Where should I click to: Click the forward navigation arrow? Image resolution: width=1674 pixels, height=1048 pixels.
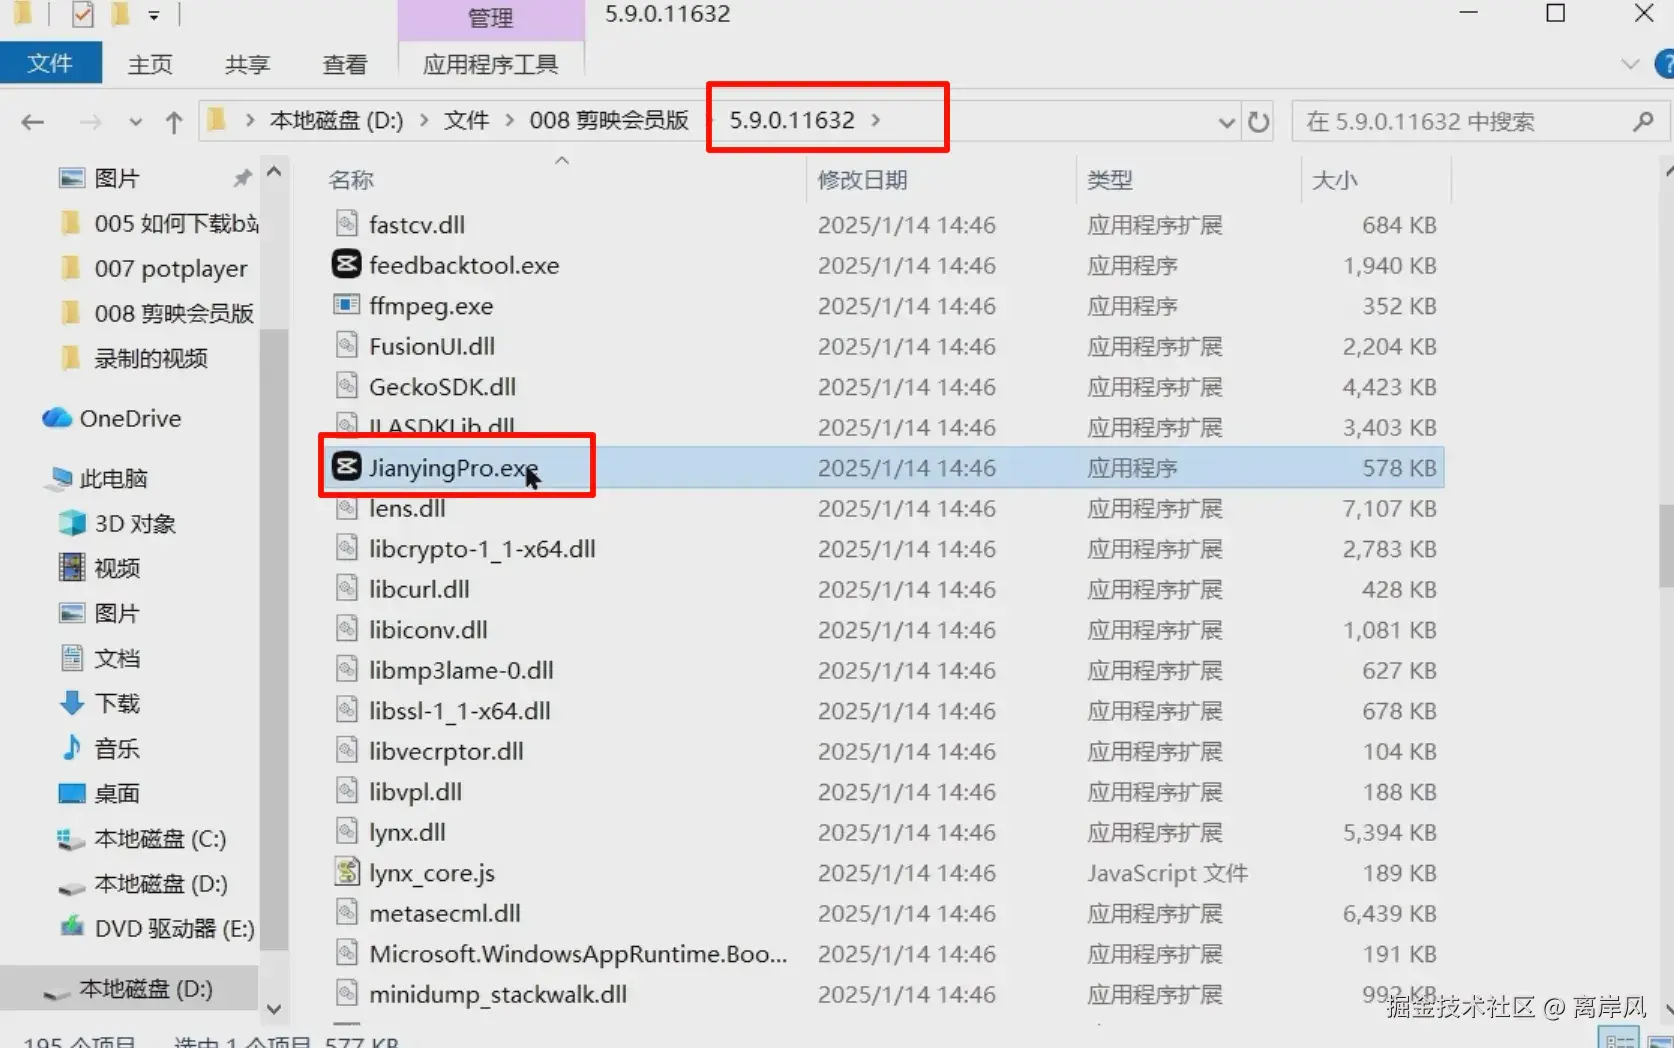(x=90, y=122)
